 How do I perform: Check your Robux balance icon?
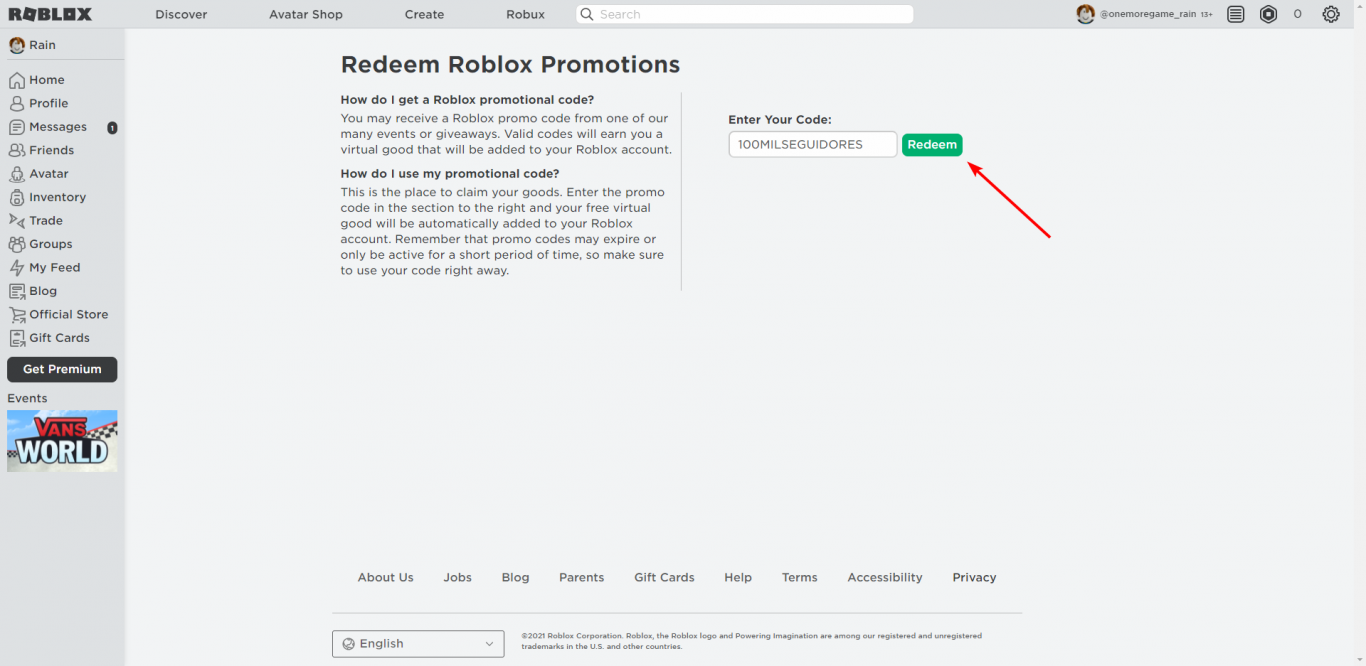pos(1268,14)
